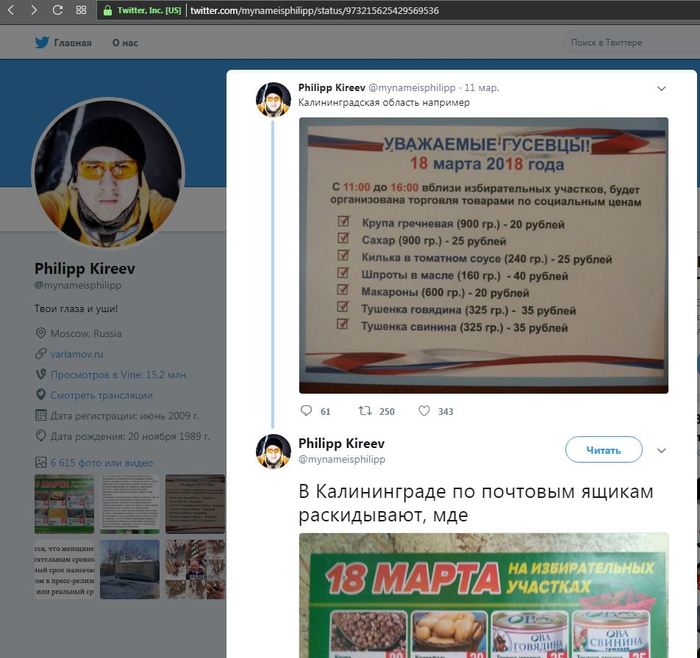
Task: Click the green padlock security icon
Action: coord(108,10)
